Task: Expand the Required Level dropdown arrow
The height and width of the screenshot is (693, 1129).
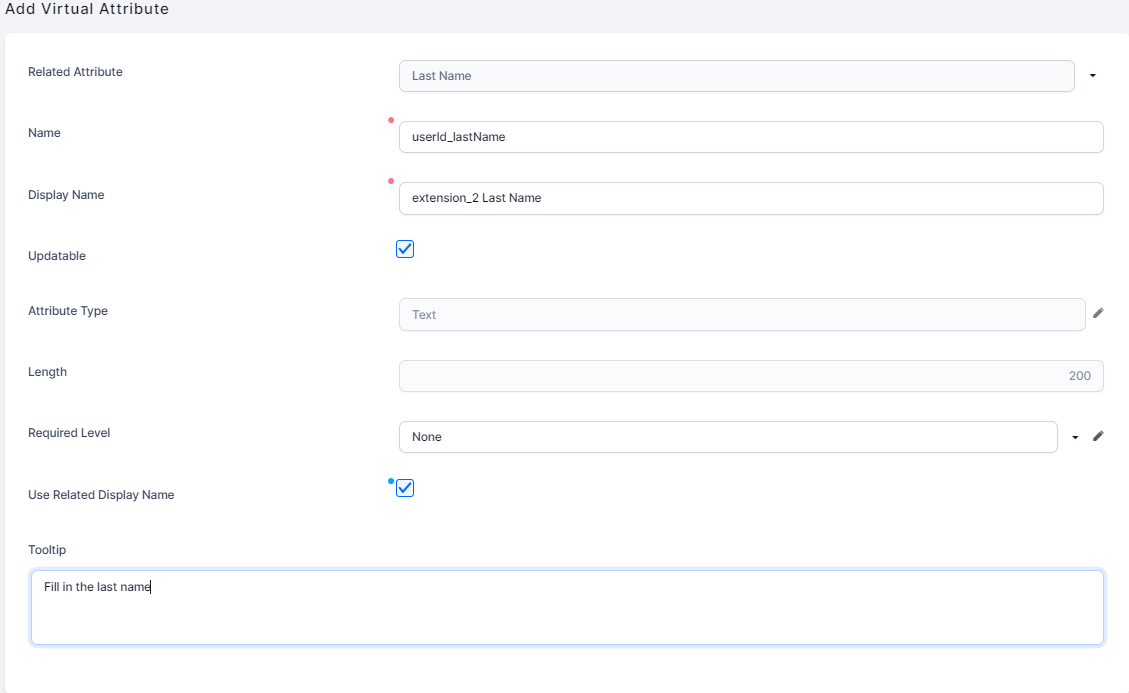Action: (1075, 437)
